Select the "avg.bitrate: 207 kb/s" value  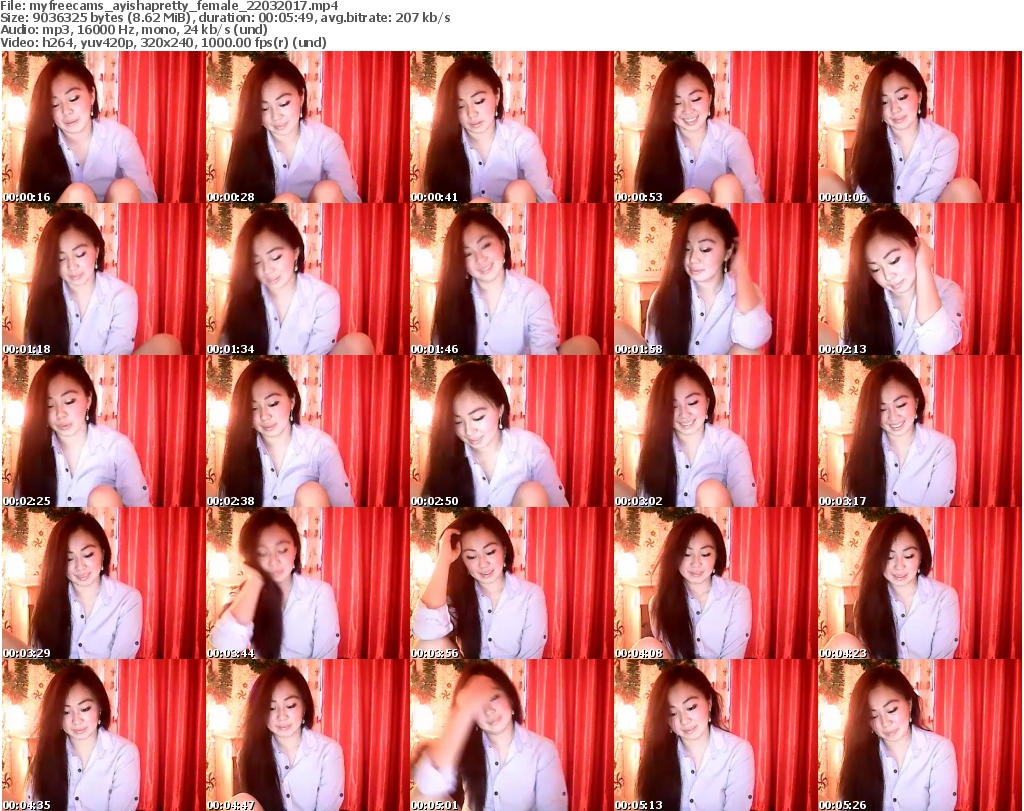[x=385, y=18]
